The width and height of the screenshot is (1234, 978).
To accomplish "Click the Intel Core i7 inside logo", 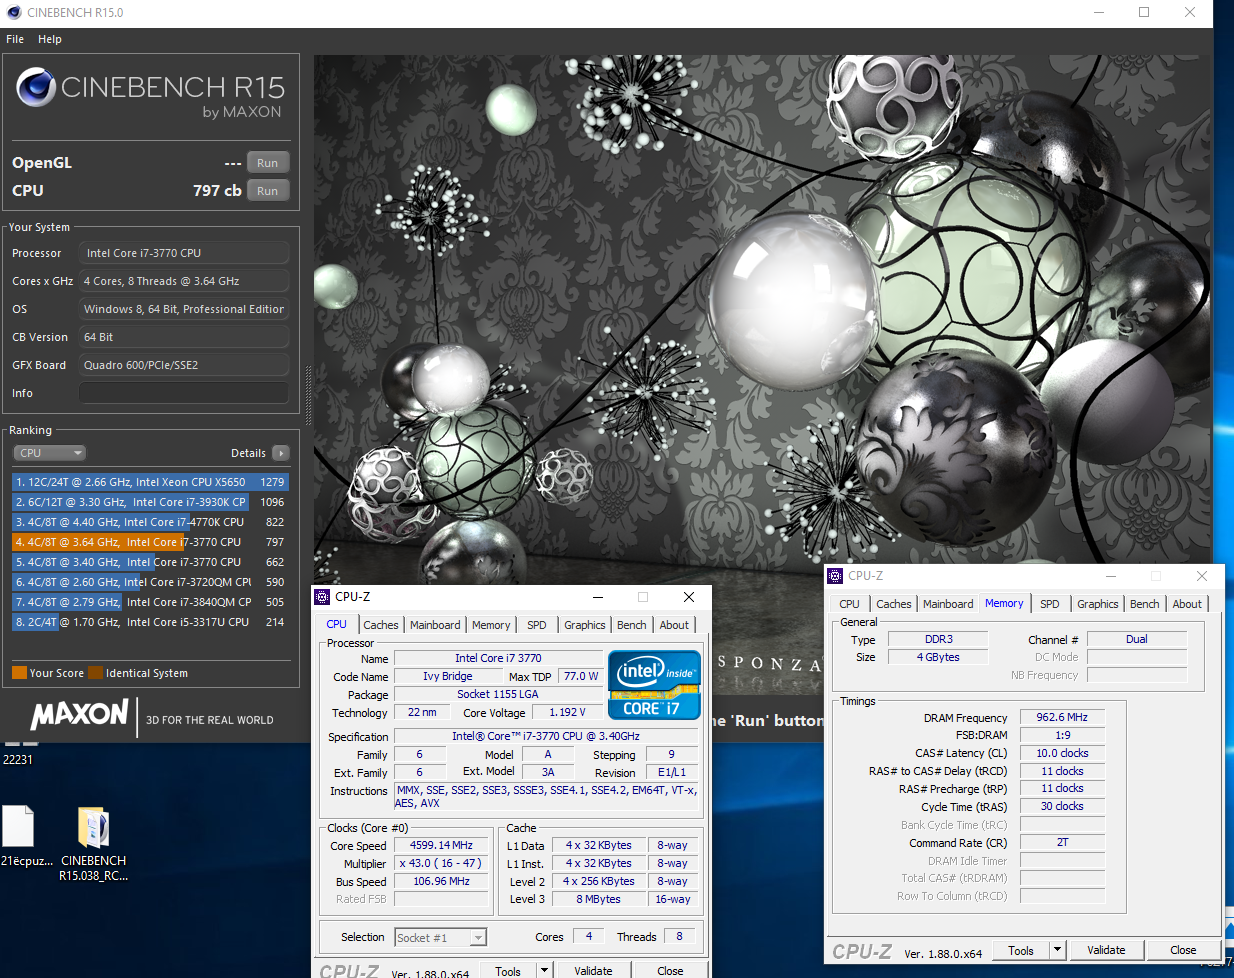I will [654, 685].
